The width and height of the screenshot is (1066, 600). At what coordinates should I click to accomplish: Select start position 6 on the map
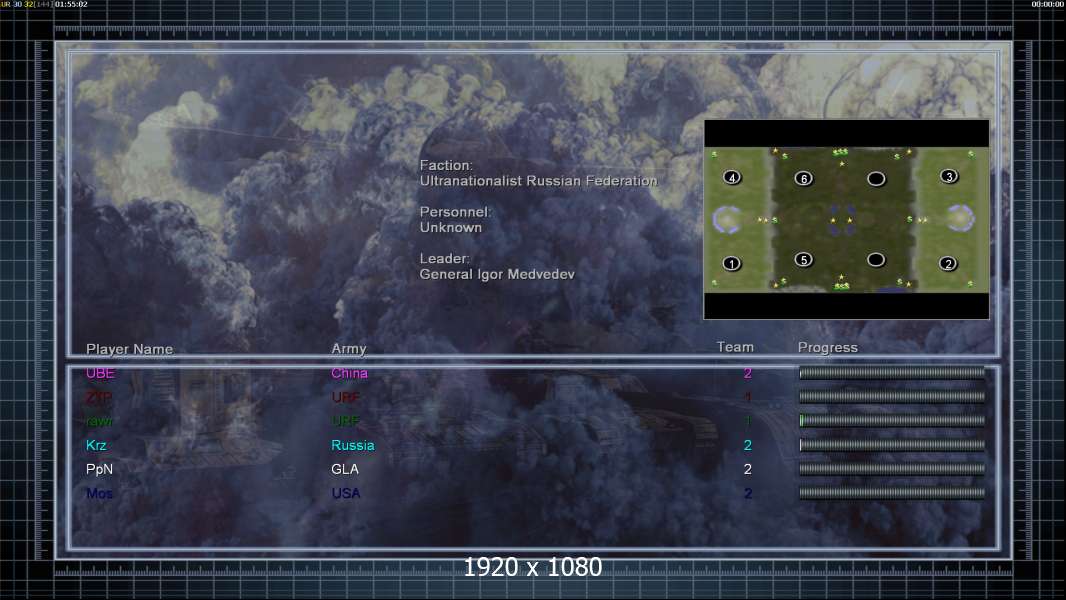(804, 179)
